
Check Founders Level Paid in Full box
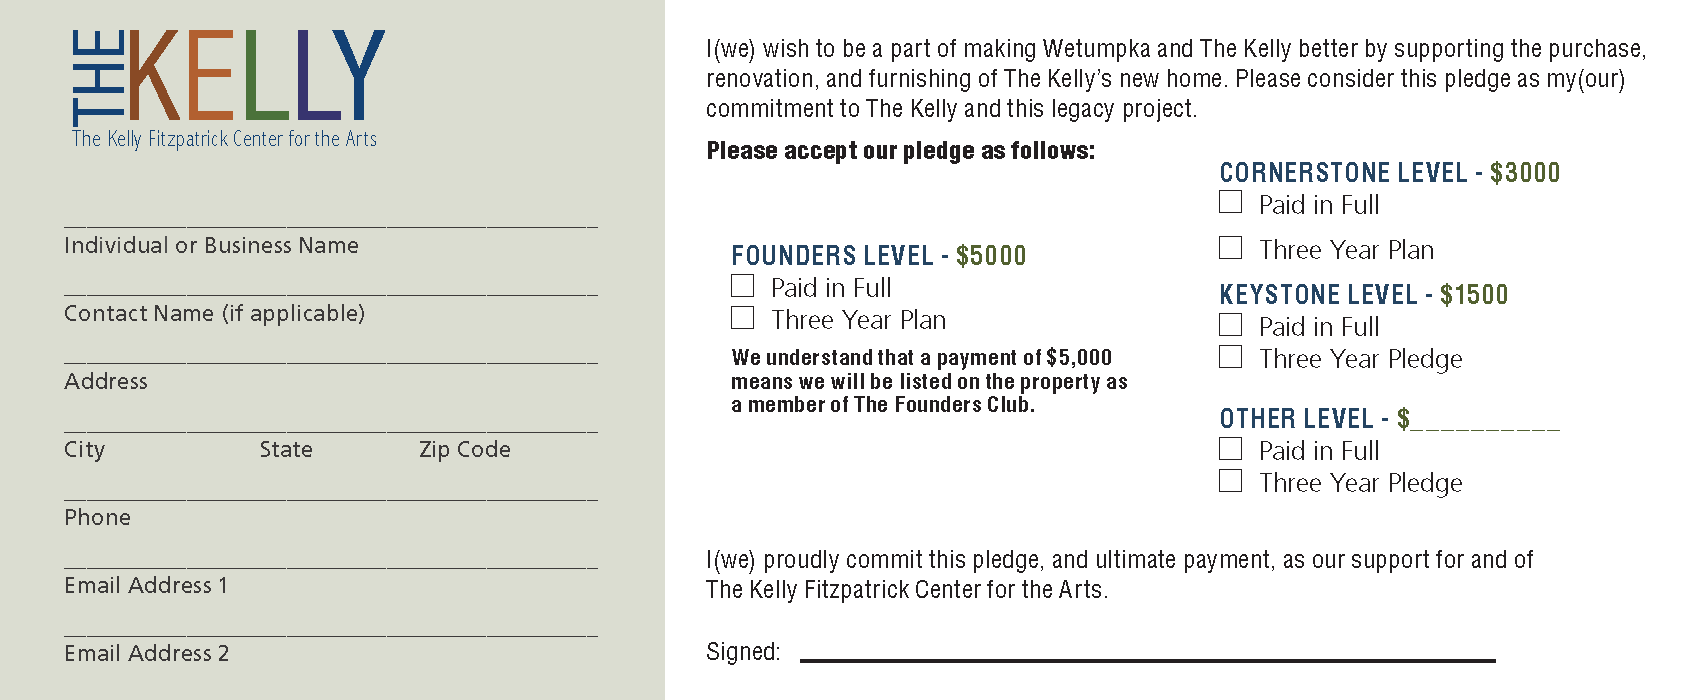742,286
